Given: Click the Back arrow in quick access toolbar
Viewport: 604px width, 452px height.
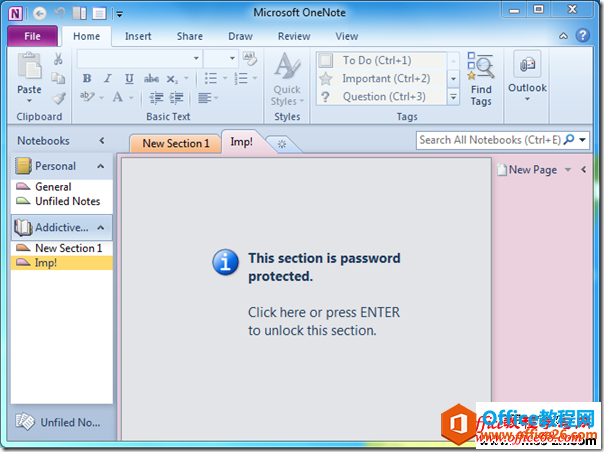Looking at the screenshot, I should 39,14.
